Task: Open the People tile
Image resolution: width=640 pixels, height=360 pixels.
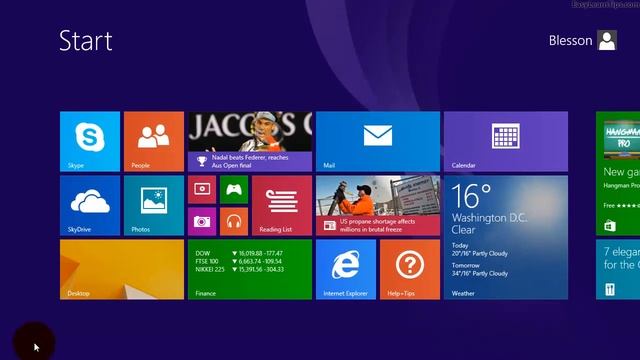Action: pyautogui.click(x=154, y=141)
